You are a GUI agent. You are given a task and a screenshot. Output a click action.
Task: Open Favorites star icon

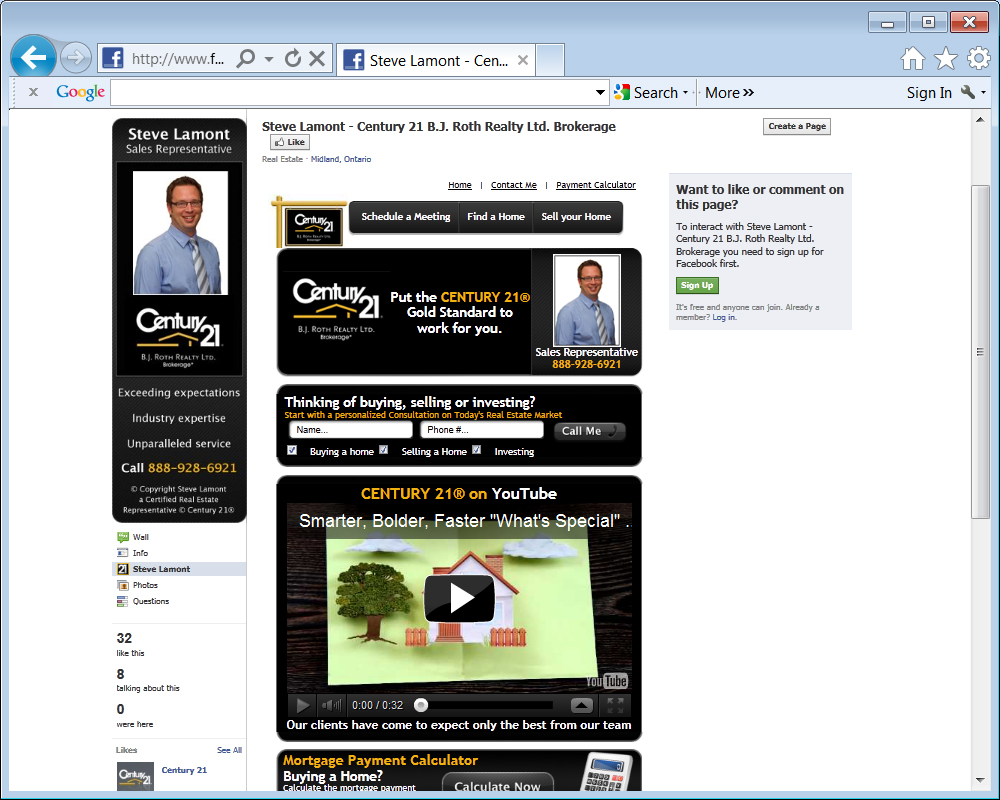coord(946,59)
